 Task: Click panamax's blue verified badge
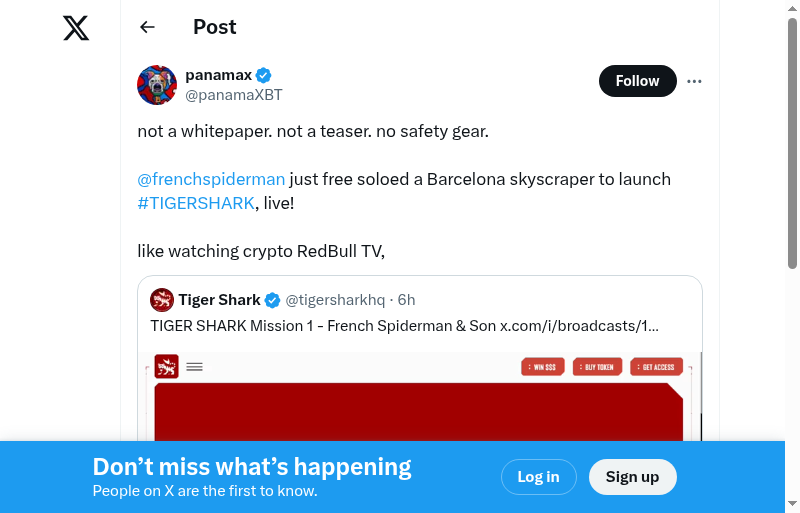(x=264, y=75)
